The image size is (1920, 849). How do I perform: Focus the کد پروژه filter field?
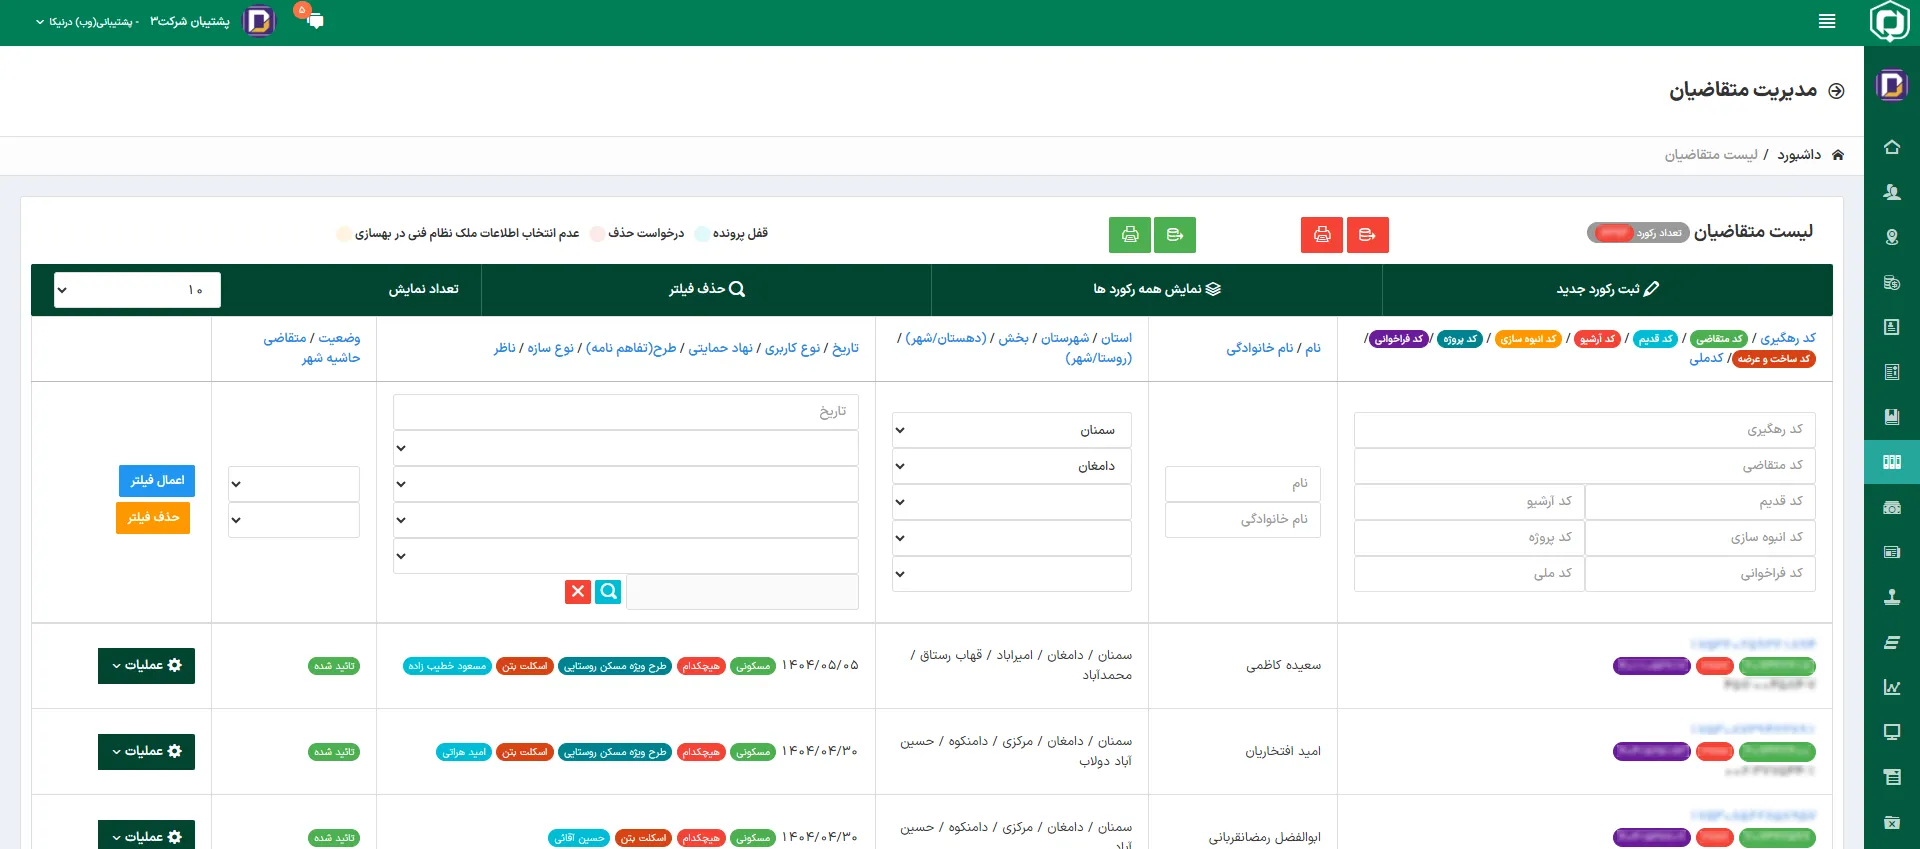pyautogui.click(x=1470, y=538)
